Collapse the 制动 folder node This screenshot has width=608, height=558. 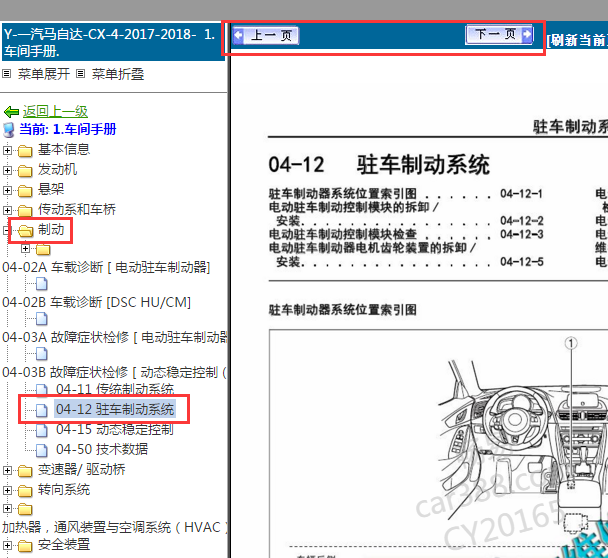tap(5, 231)
